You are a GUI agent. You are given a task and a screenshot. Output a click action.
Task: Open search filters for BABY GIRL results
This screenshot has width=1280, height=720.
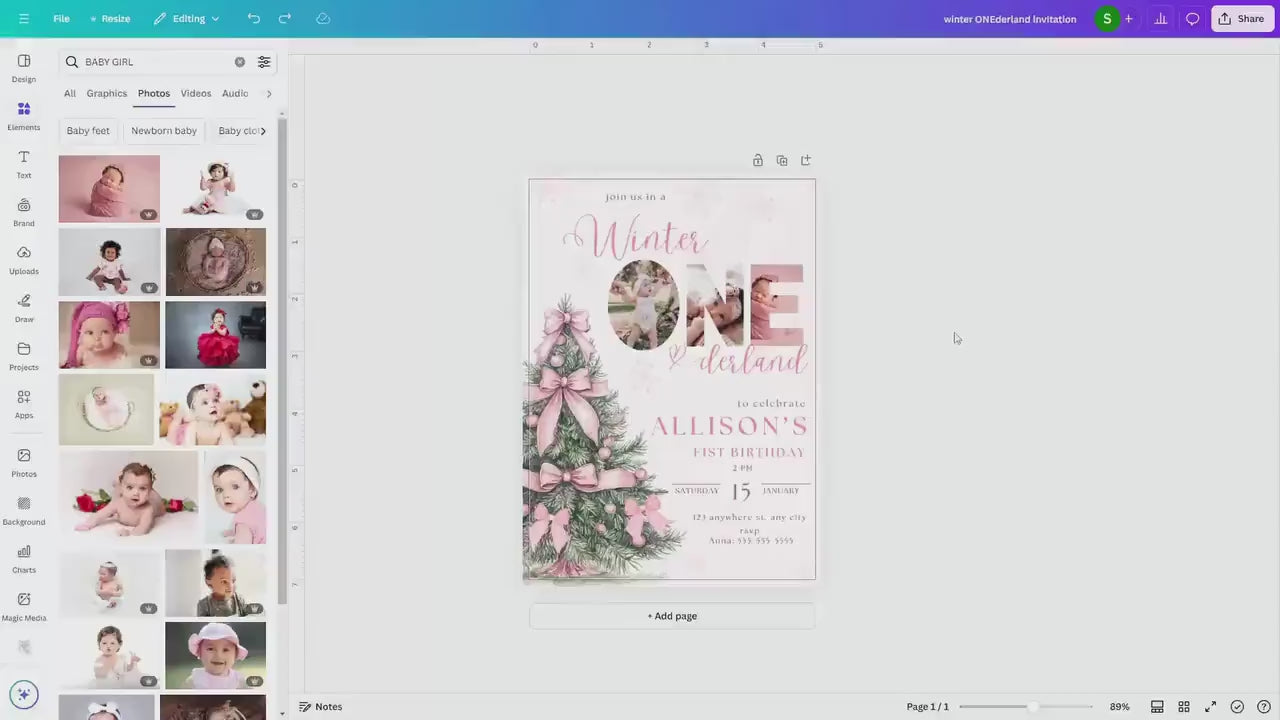coord(264,61)
